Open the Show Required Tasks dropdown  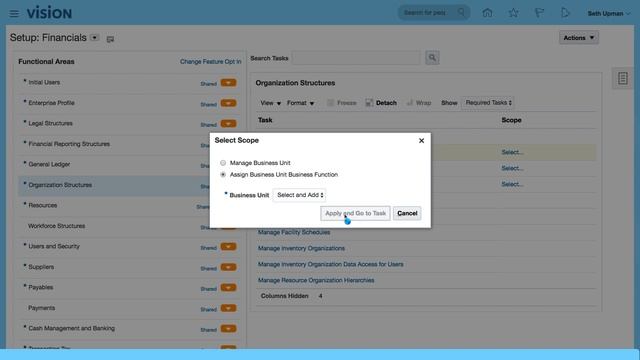point(488,103)
